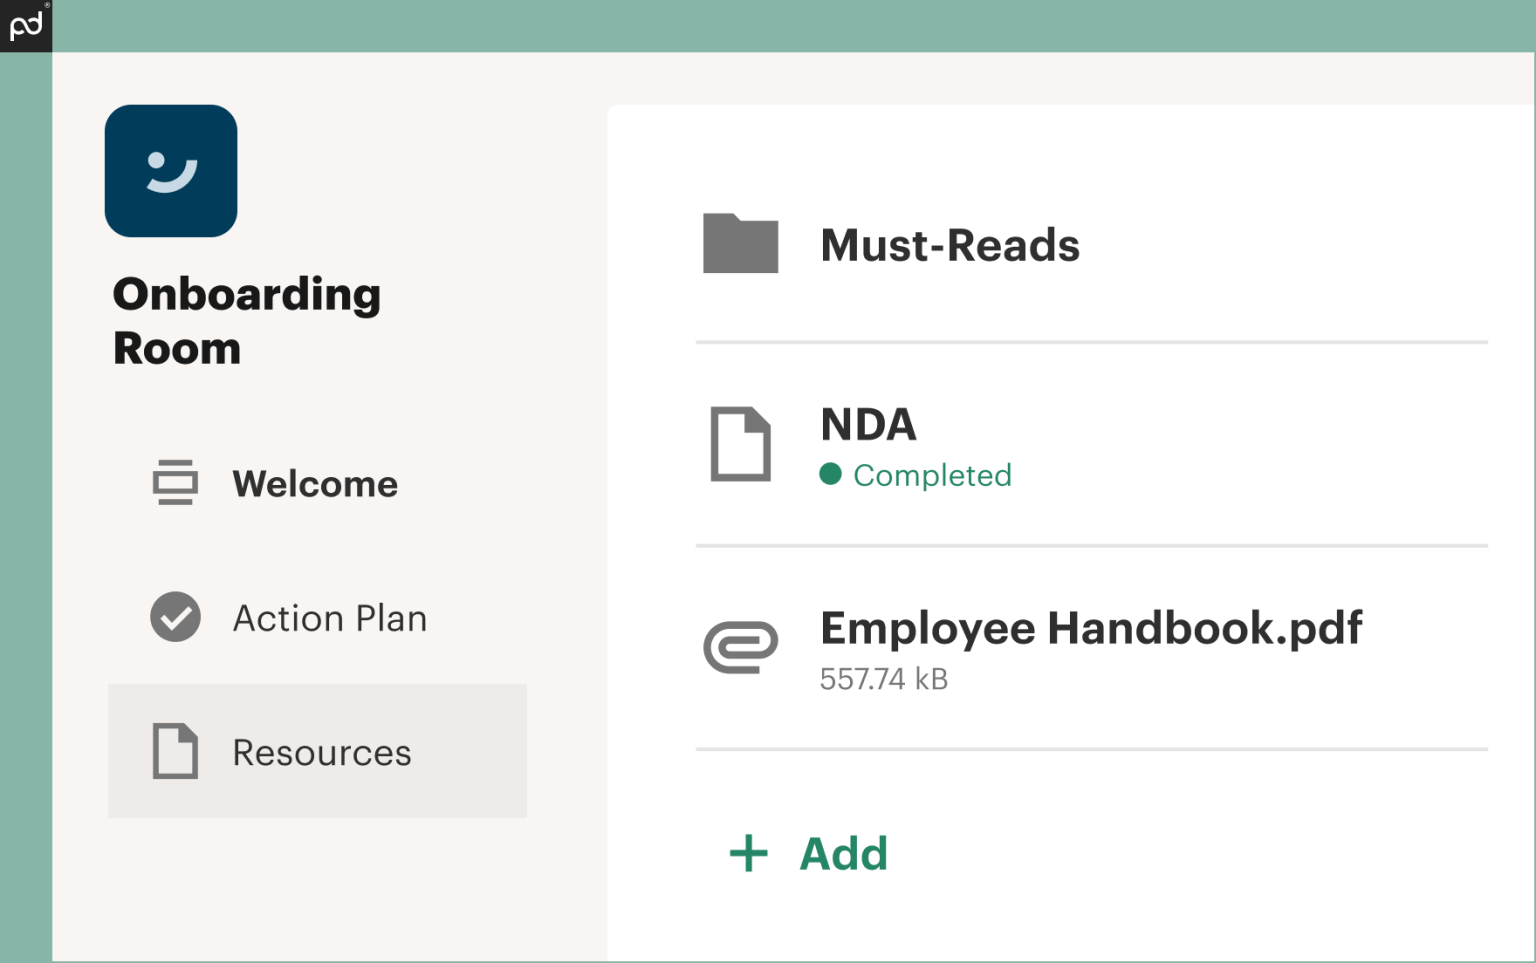1536x963 pixels.
Task: Click the paperclip icon for Employee Handbook
Action: click(x=740, y=647)
